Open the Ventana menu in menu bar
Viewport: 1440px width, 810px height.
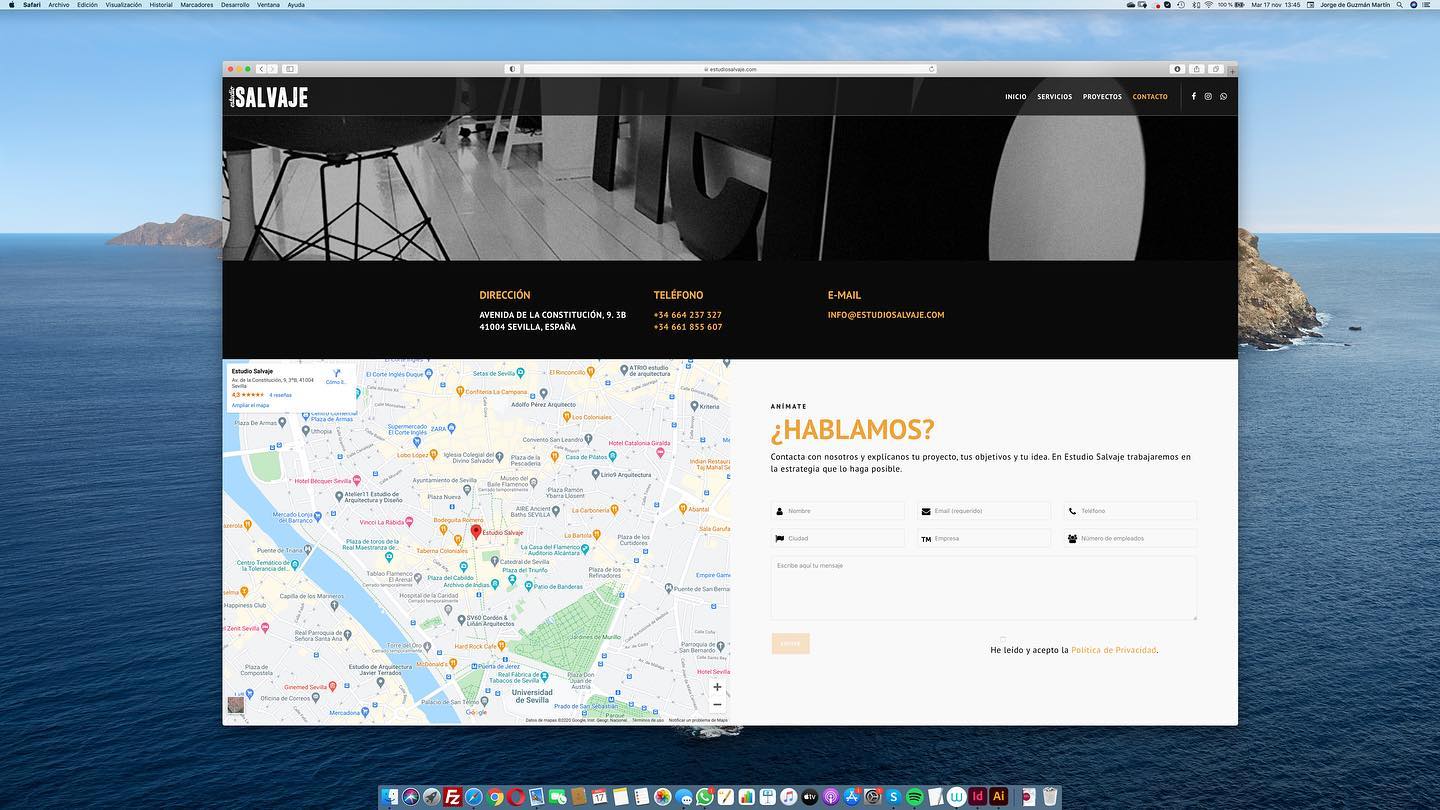268,5
